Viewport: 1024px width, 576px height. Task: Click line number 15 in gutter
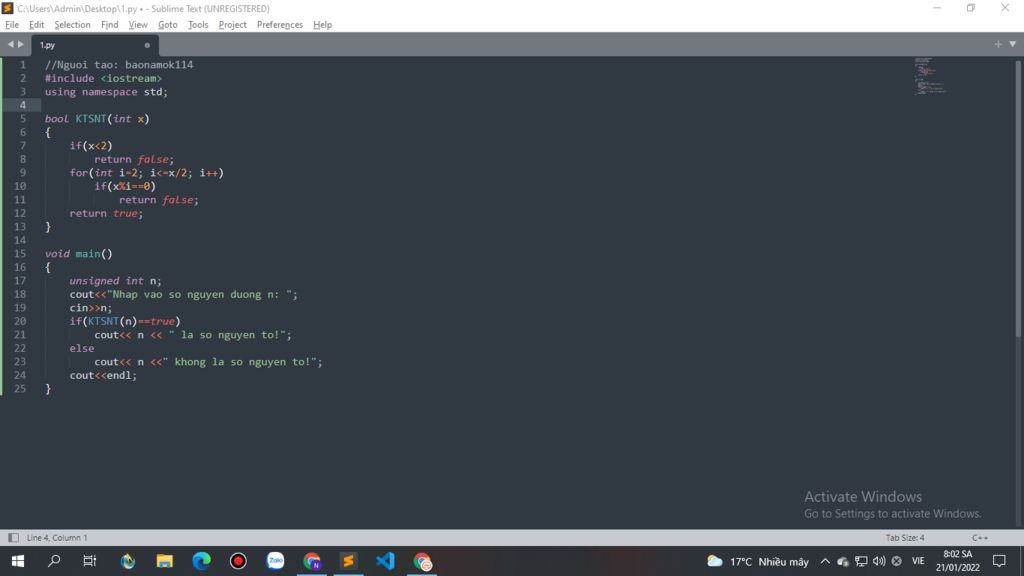[20, 254]
